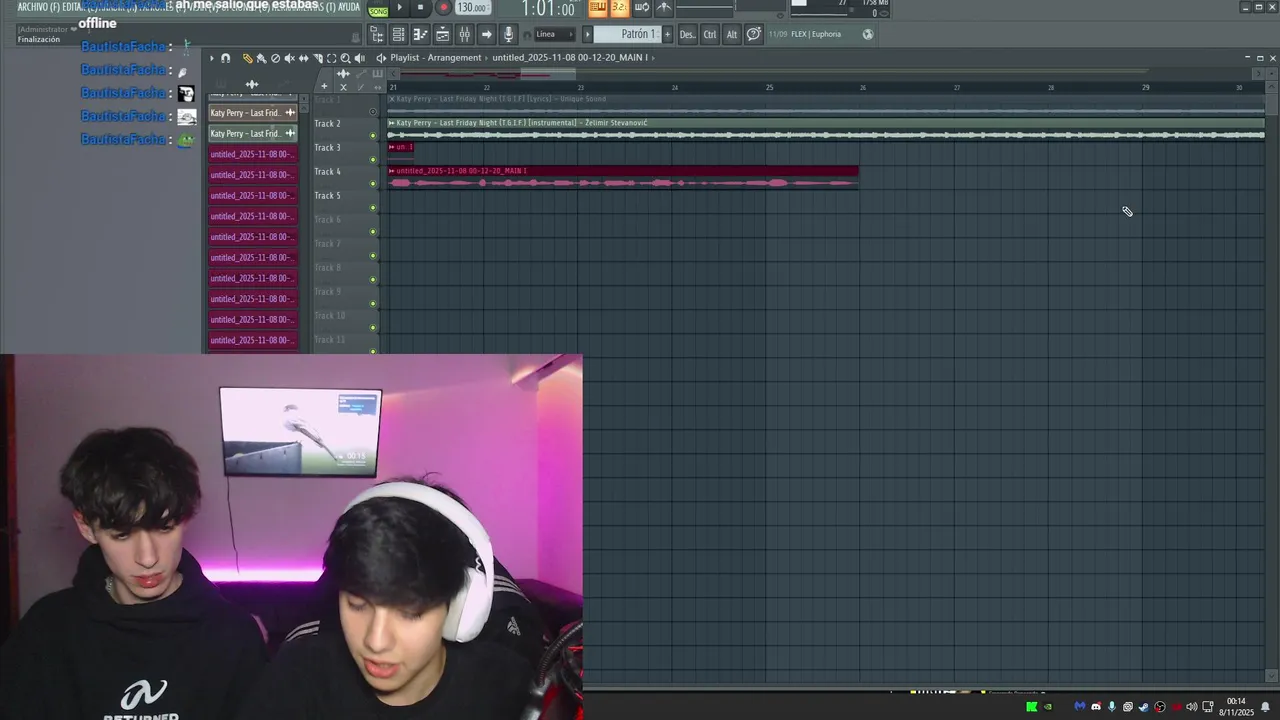The width and height of the screenshot is (1280, 720).
Task: Toggle the loop recording icon
Action: 642,8
